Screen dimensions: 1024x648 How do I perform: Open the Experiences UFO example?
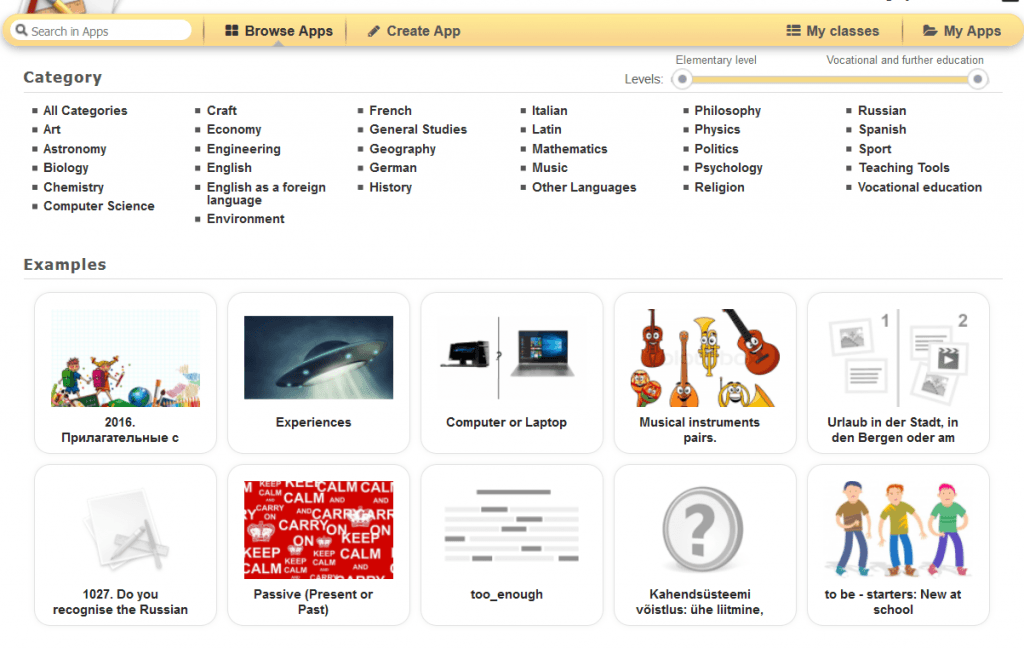pyautogui.click(x=319, y=373)
